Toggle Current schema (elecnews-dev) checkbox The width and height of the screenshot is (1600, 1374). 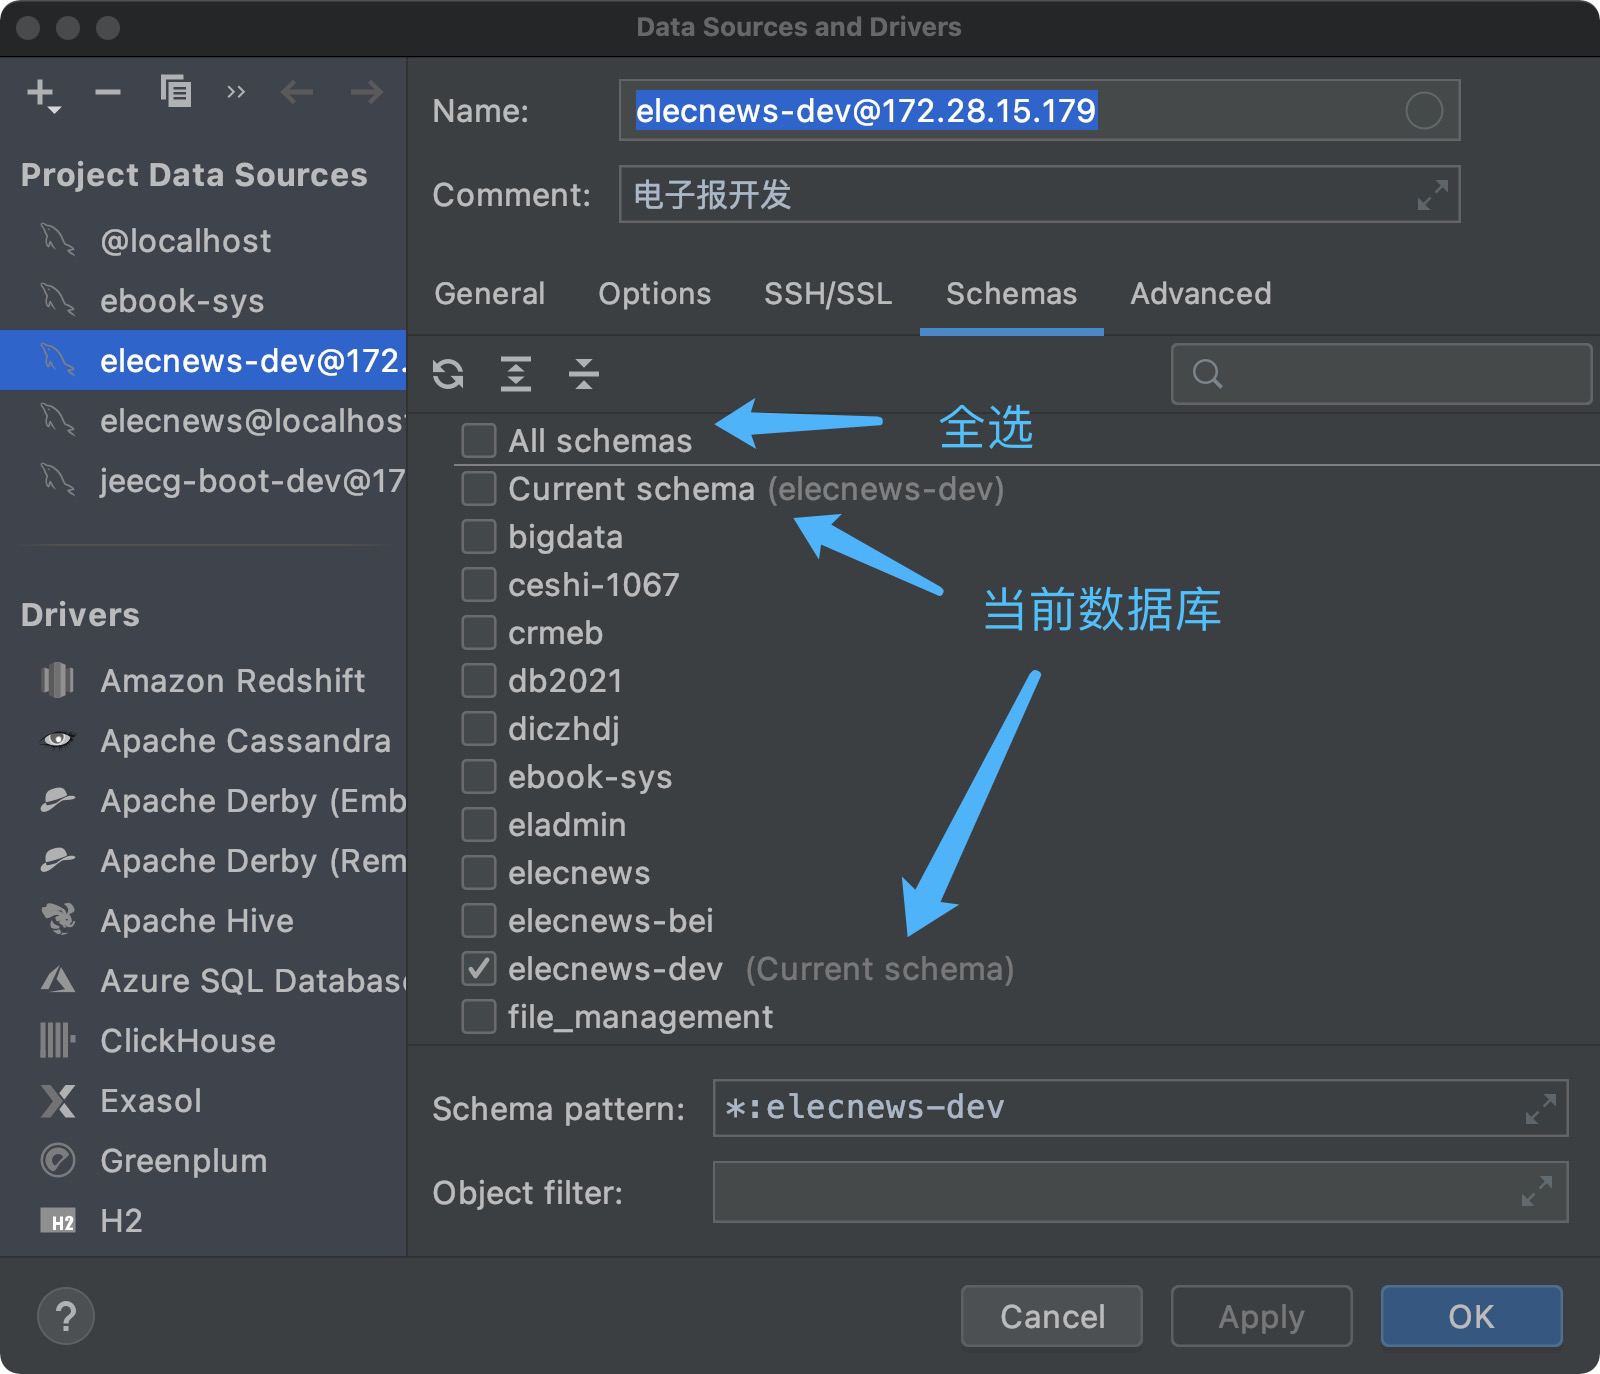[479, 489]
